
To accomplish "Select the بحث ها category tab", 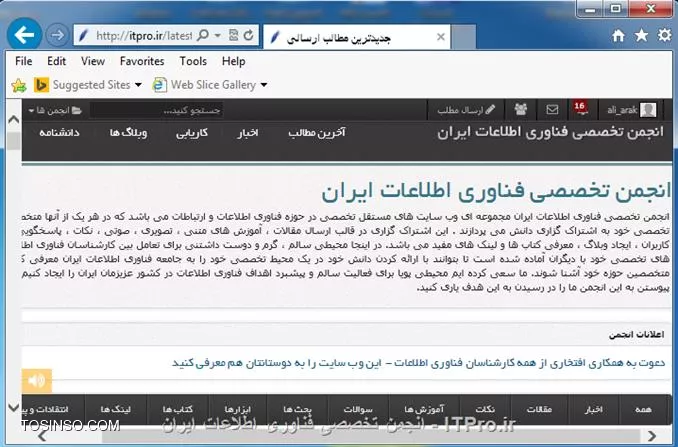I will 297,409.
